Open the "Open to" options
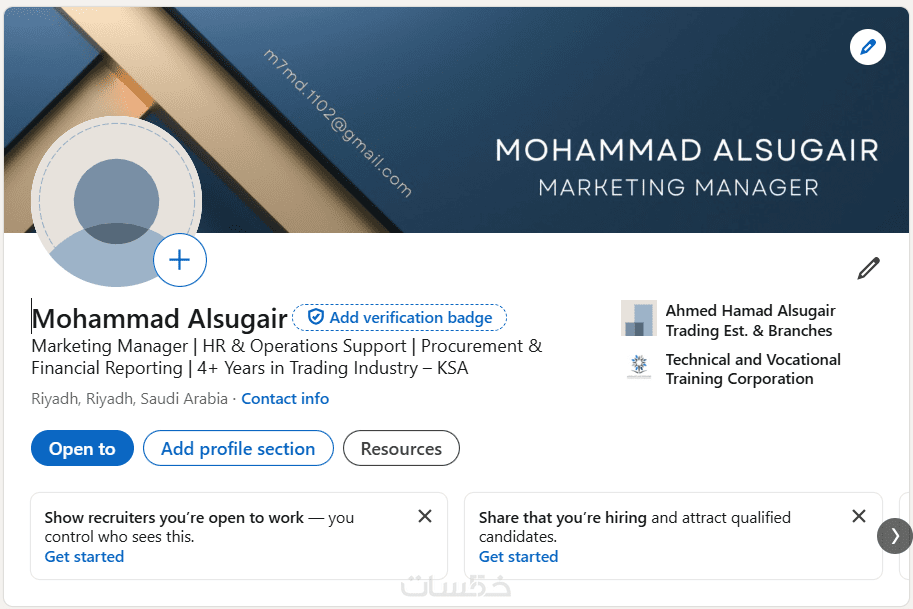Screen dimensions: 913x609 pyautogui.click(x=82, y=449)
